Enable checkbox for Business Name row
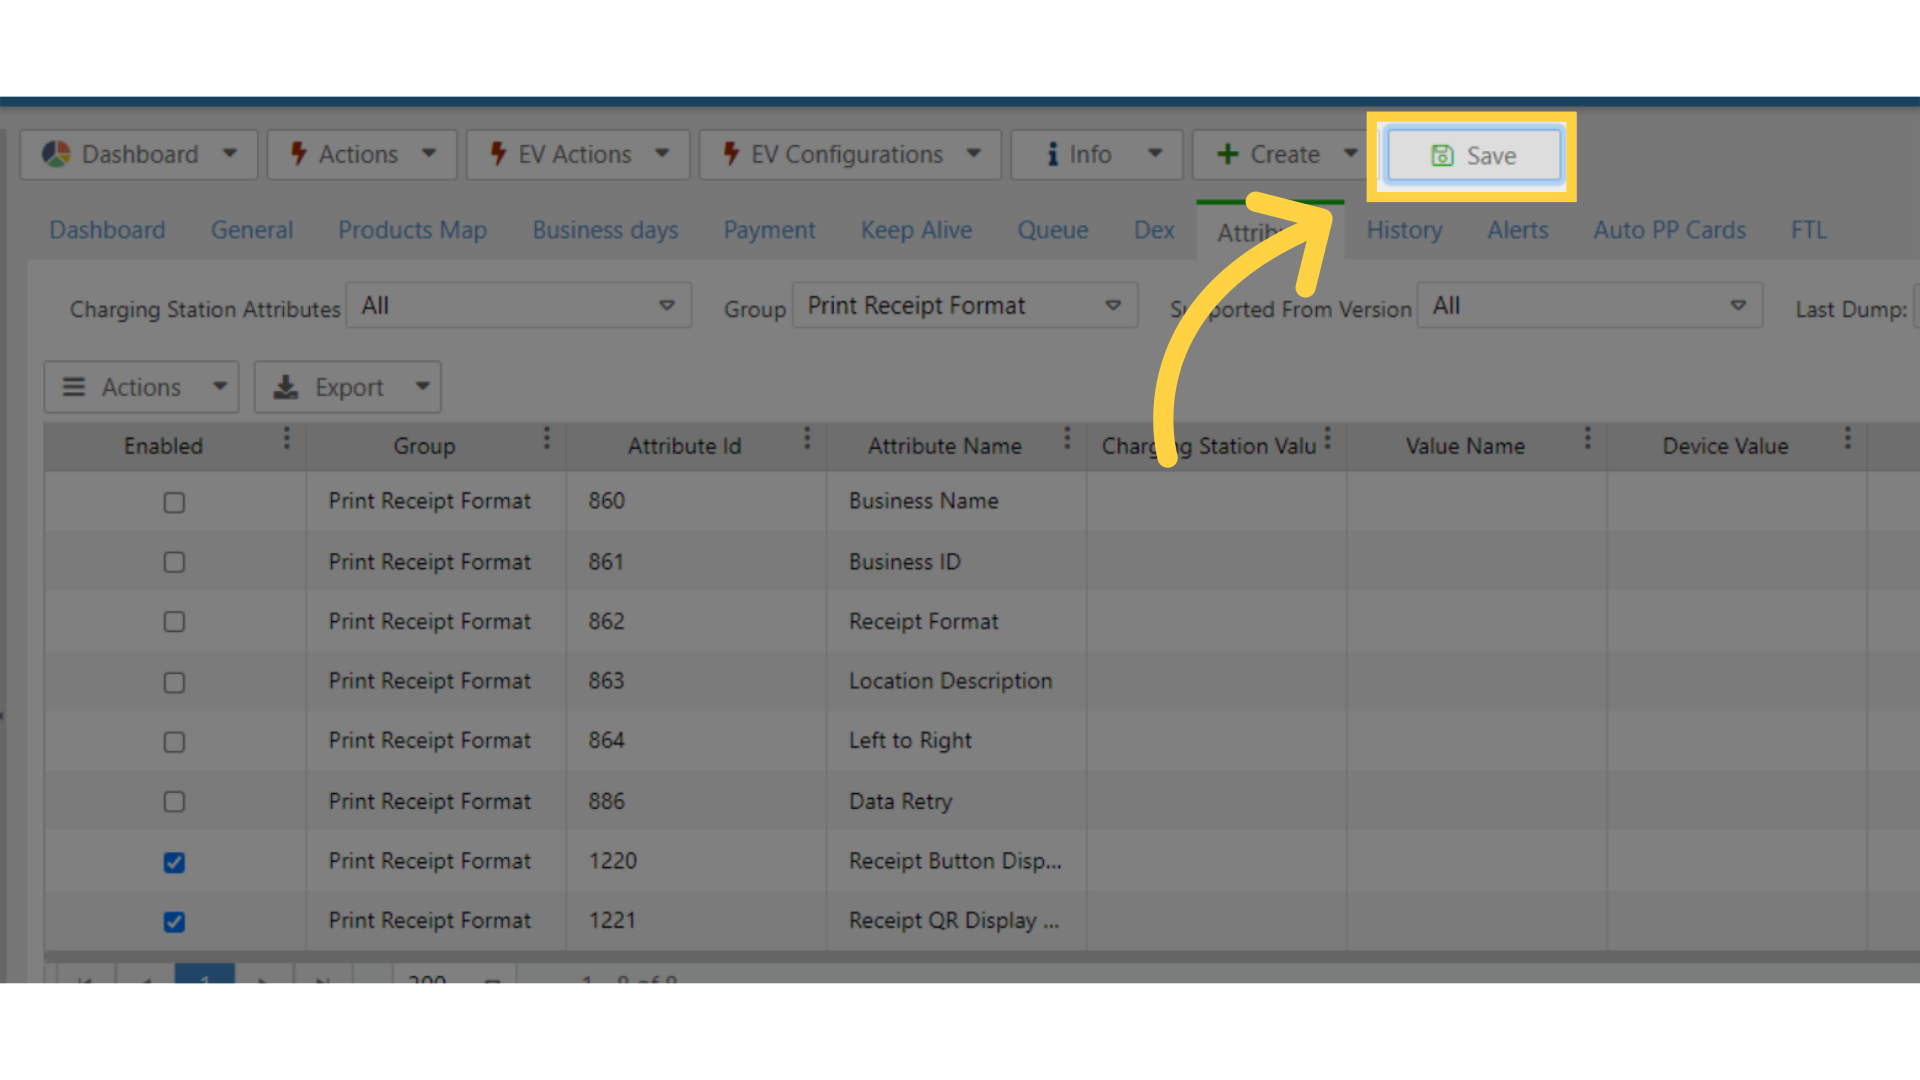 click(x=174, y=502)
